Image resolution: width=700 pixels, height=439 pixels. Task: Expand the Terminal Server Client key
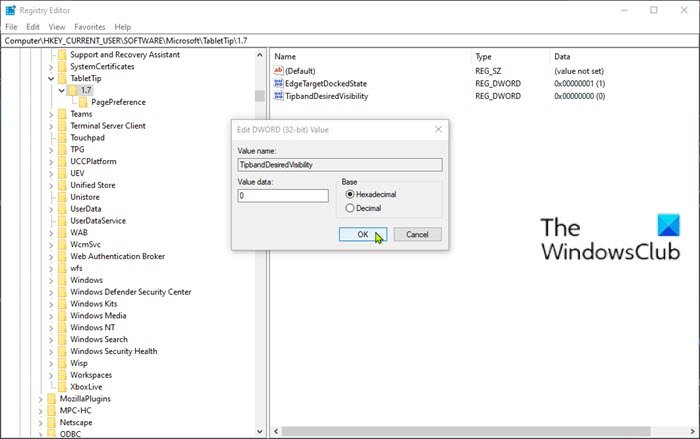[x=51, y=126]
